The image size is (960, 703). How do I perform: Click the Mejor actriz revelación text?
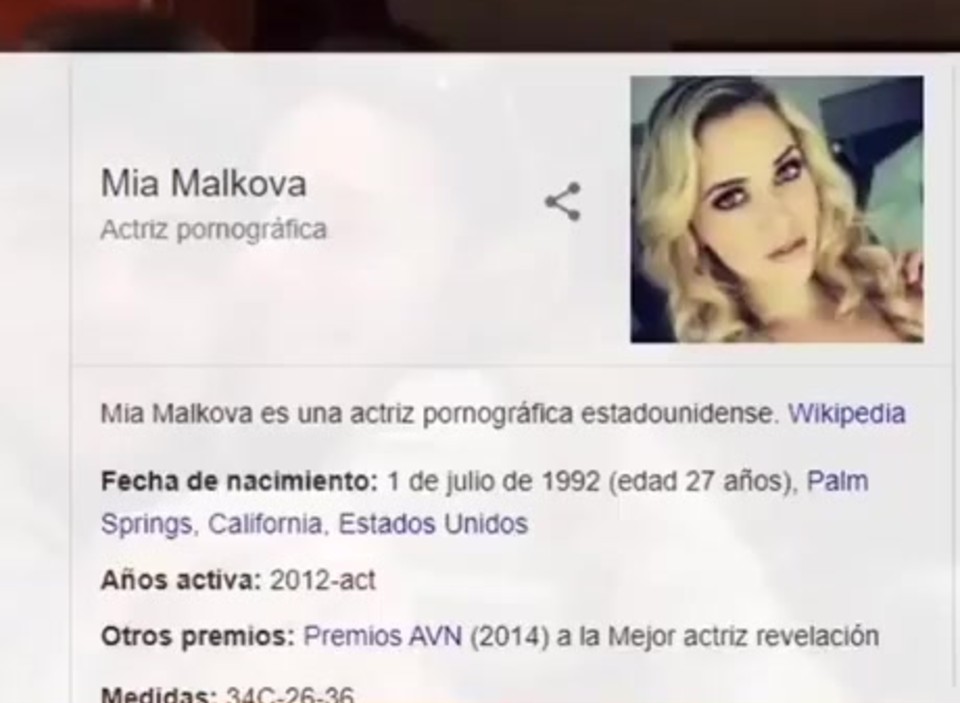[743, 636]
